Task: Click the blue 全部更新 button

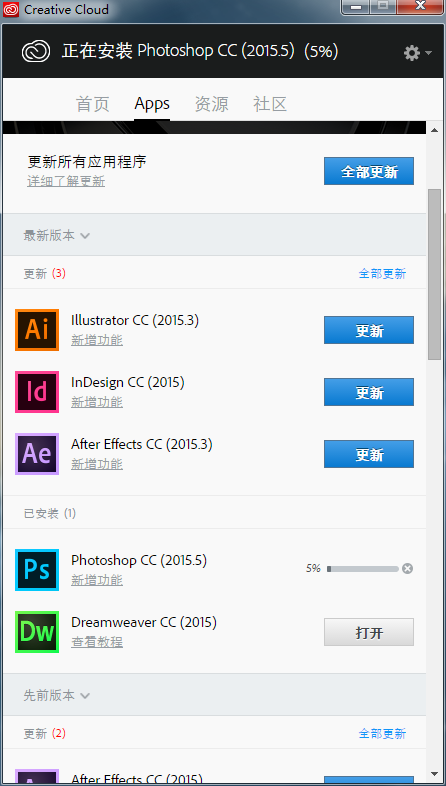Action: pyautogui.click(x=369, y=171)
